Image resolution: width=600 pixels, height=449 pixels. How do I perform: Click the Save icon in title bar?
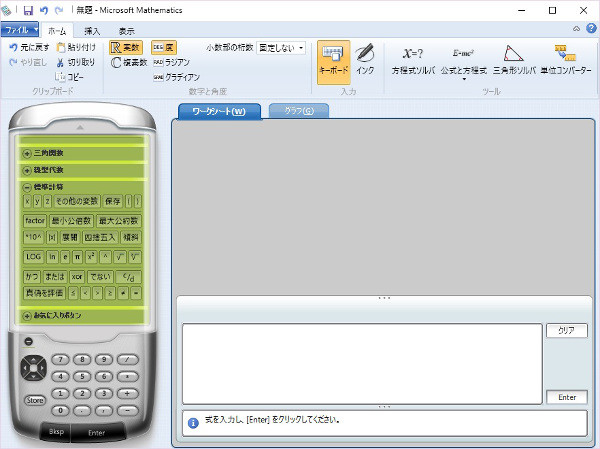coord(28,10)
